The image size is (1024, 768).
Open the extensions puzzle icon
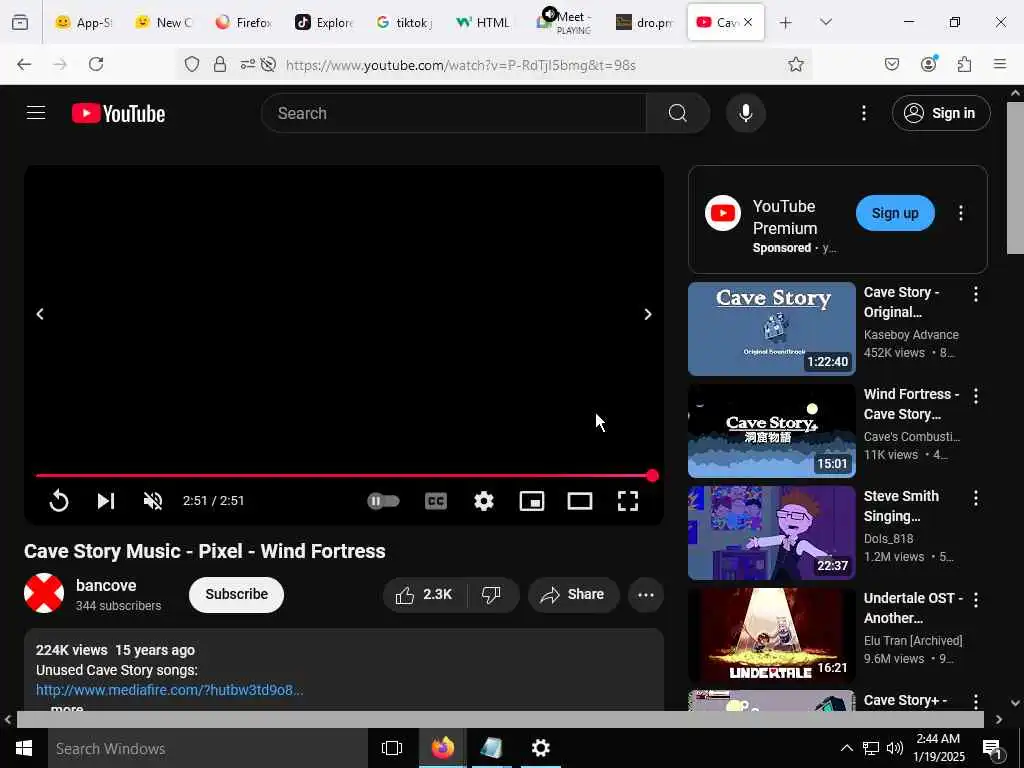[x=964, y=64]
